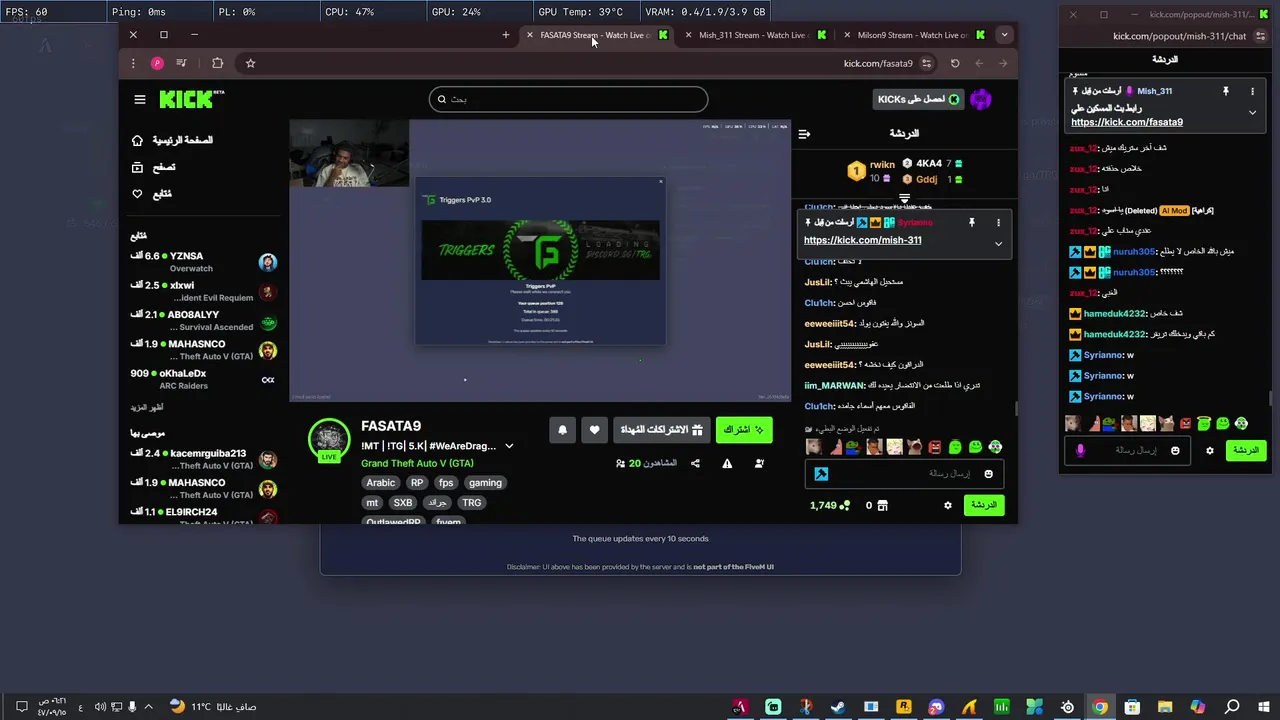
Task: Open a new browser tab with plus
Action: point(506,35)
